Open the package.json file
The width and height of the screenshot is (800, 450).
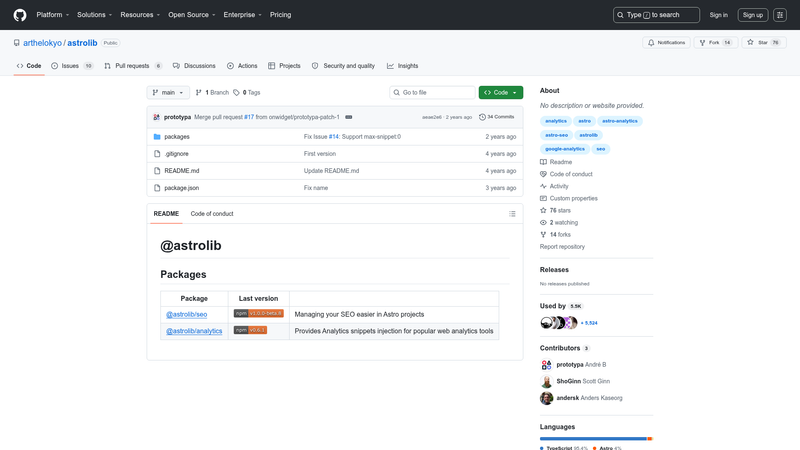pos(182,188)
